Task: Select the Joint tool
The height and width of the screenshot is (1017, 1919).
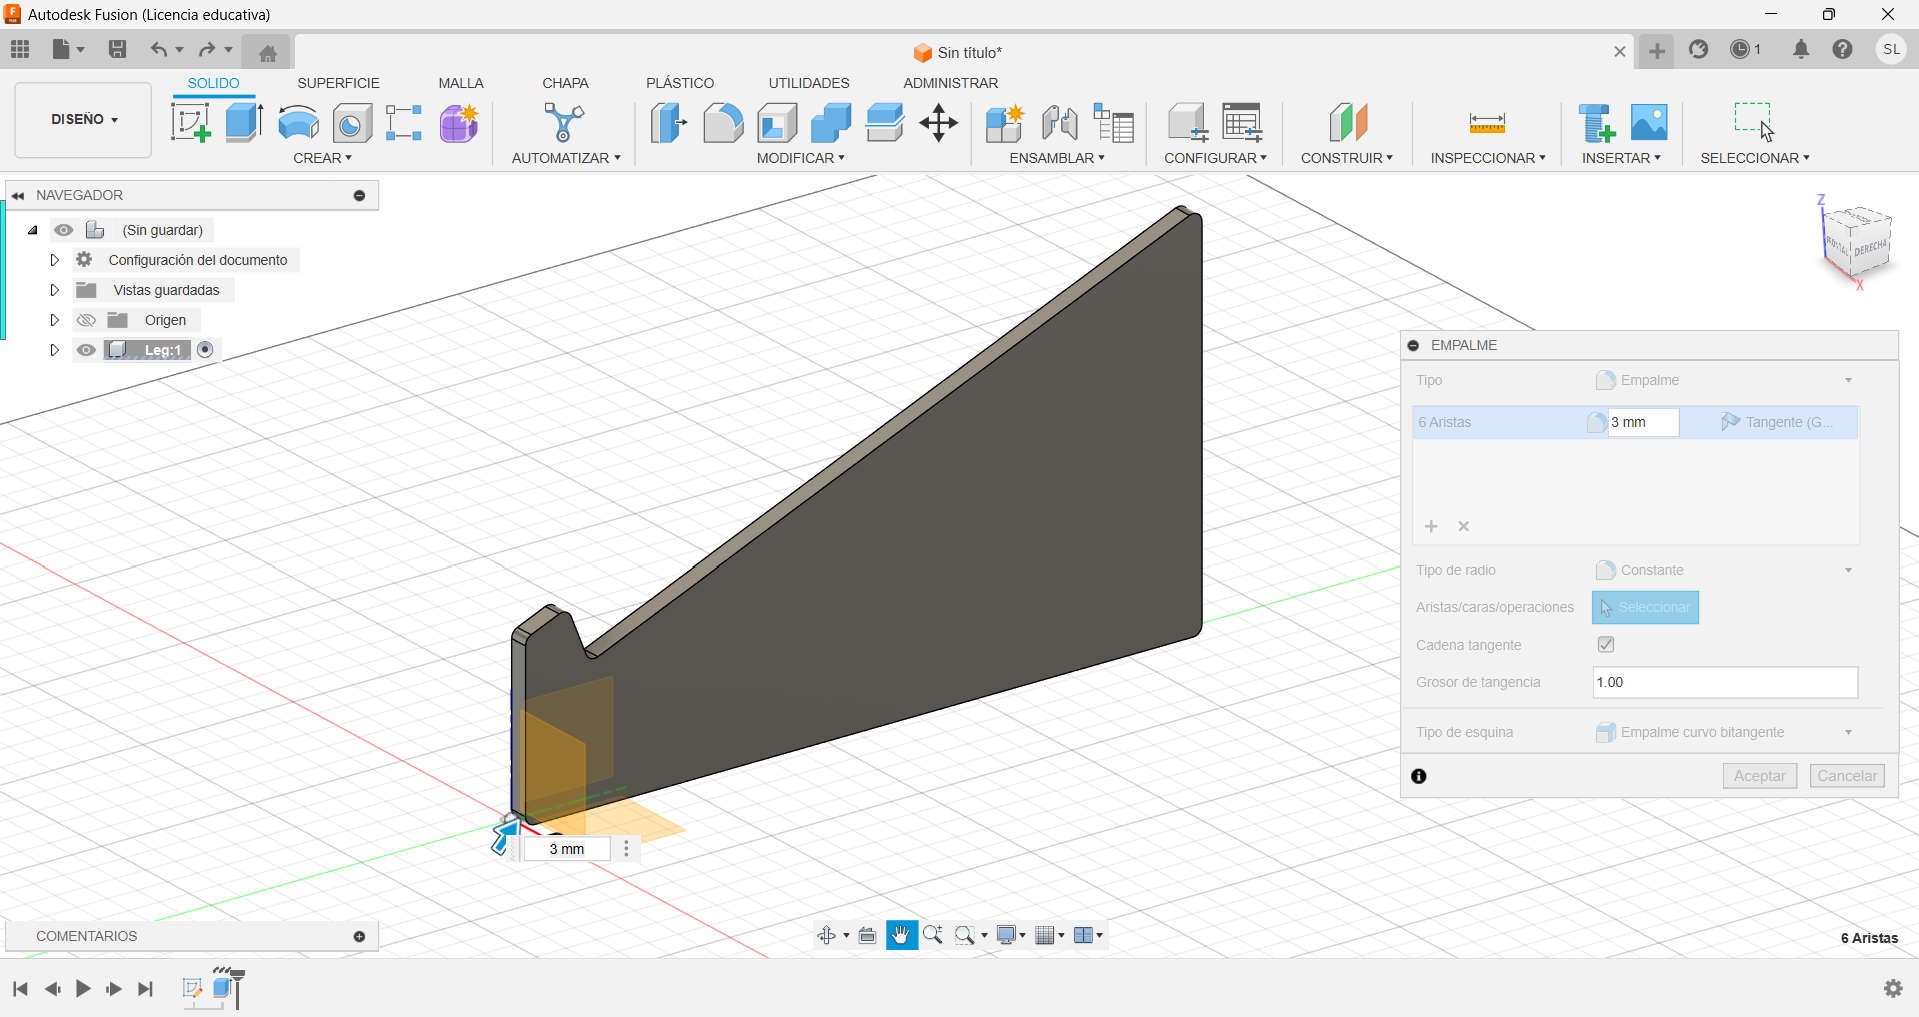Action: point(1059,123)
